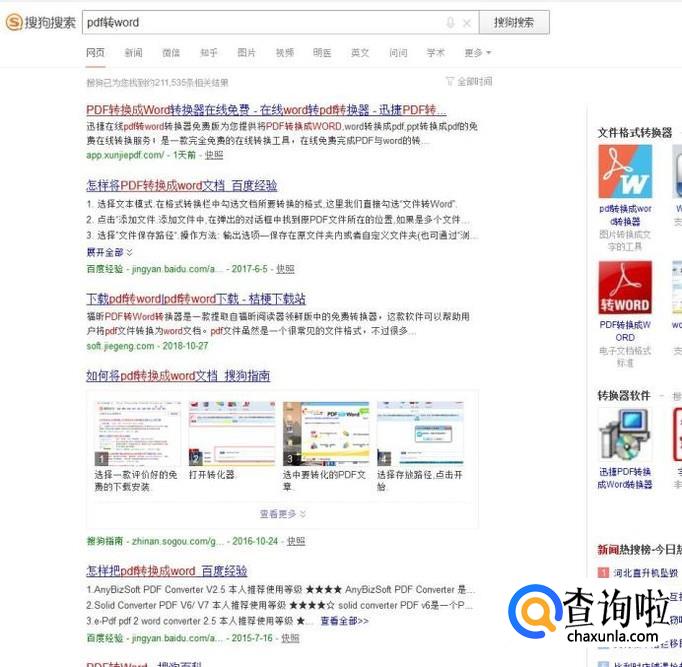Click the red 转WORD PDF icon
This screenshot has height=667, width=682.
[625, 287]
